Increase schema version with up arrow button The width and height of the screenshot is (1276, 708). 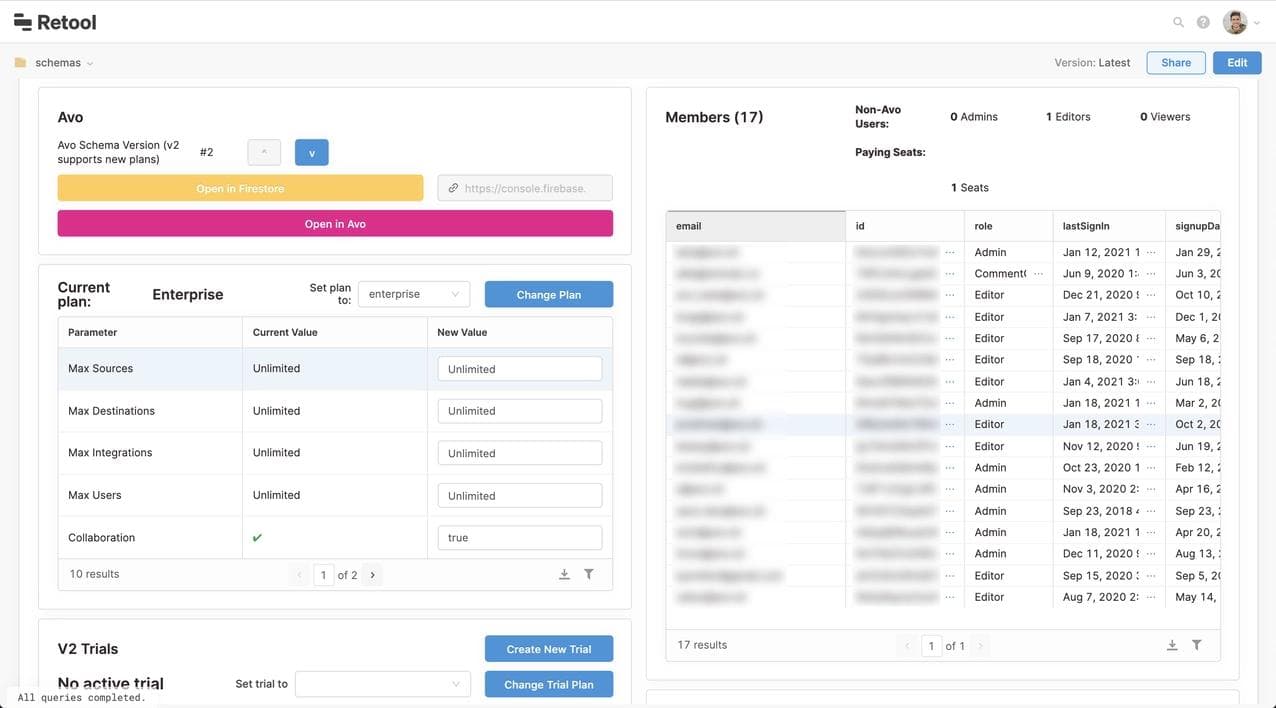tap(264, 153)
